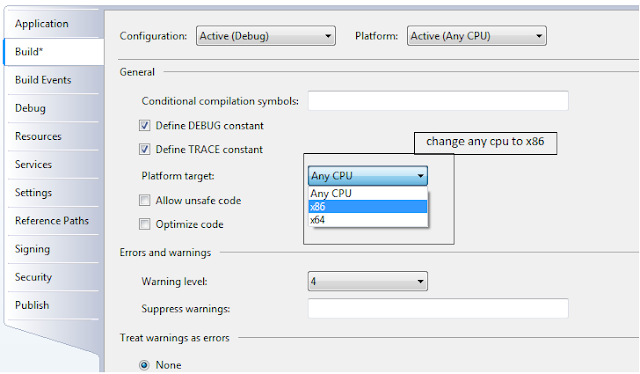Toggle Define TRACE constant checkbox
The height and width of the screenshot is (374, 640).
pos(144,149)
